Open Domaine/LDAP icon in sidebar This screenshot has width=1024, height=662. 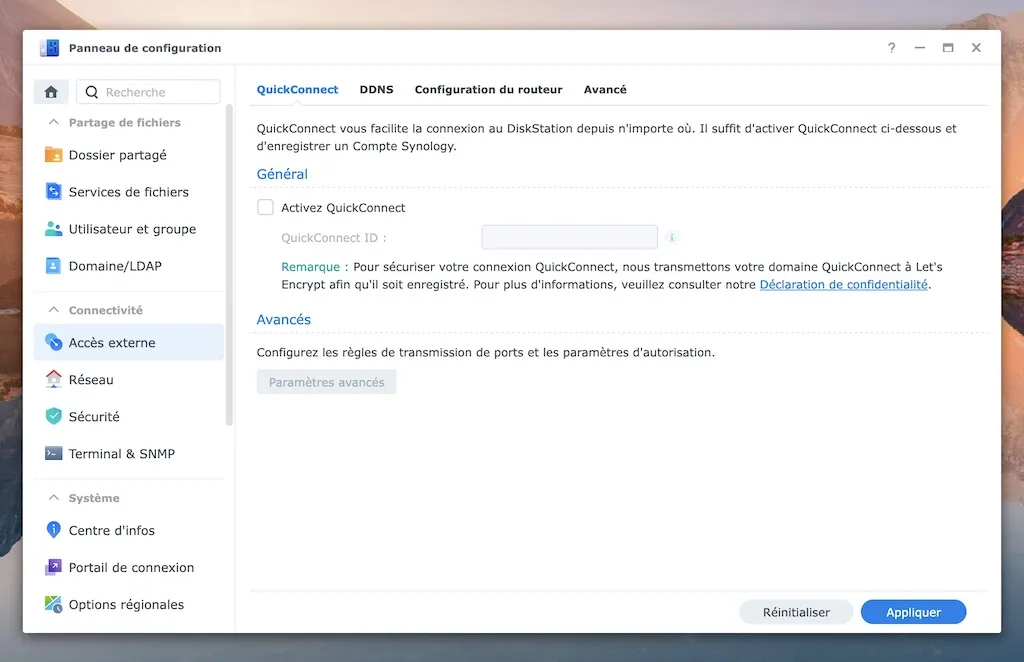[x=54, y=266]
